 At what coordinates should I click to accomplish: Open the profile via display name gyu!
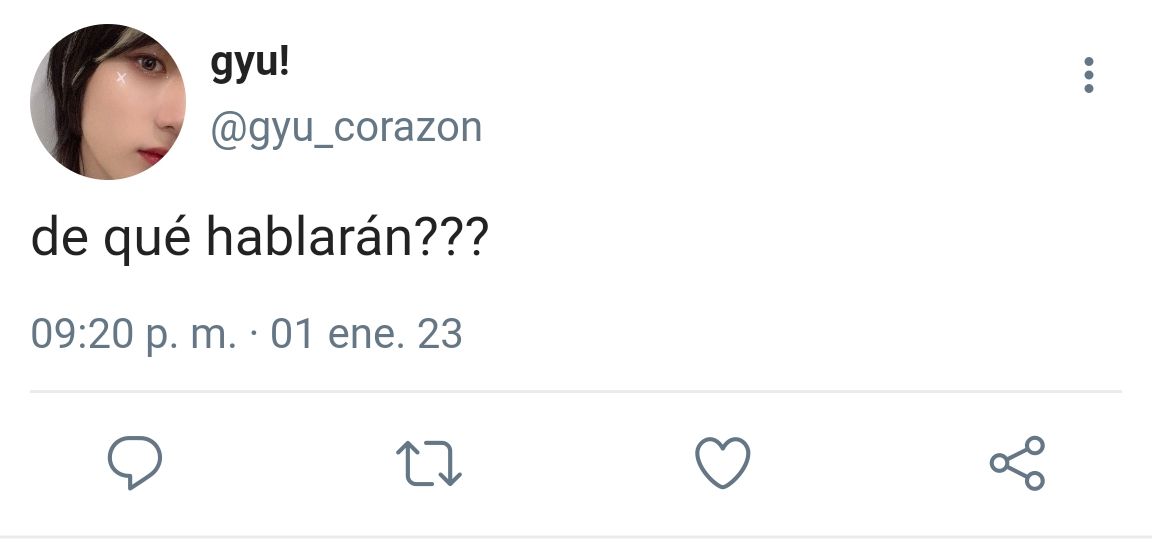point(250,65)
